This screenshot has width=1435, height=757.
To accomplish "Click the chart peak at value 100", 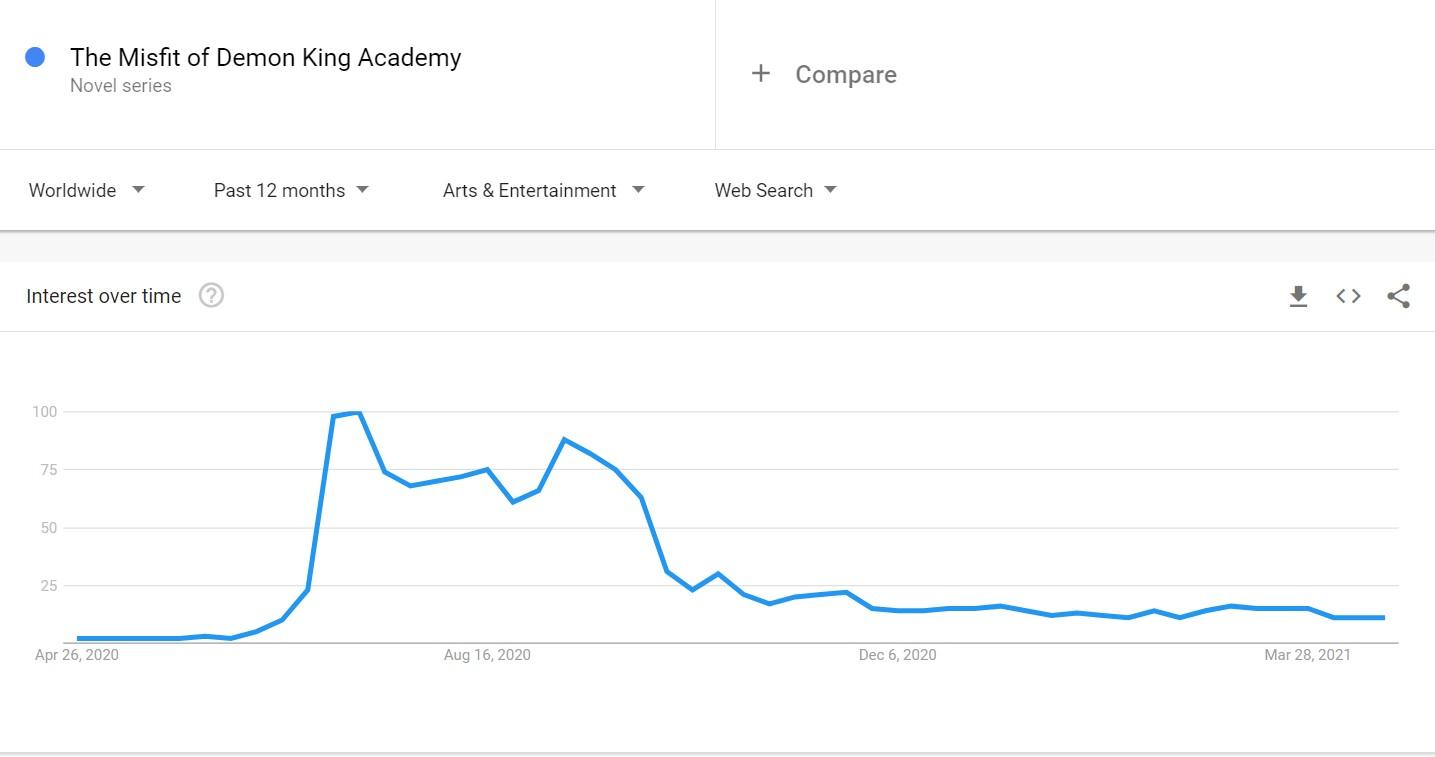I will coord(357,412).
